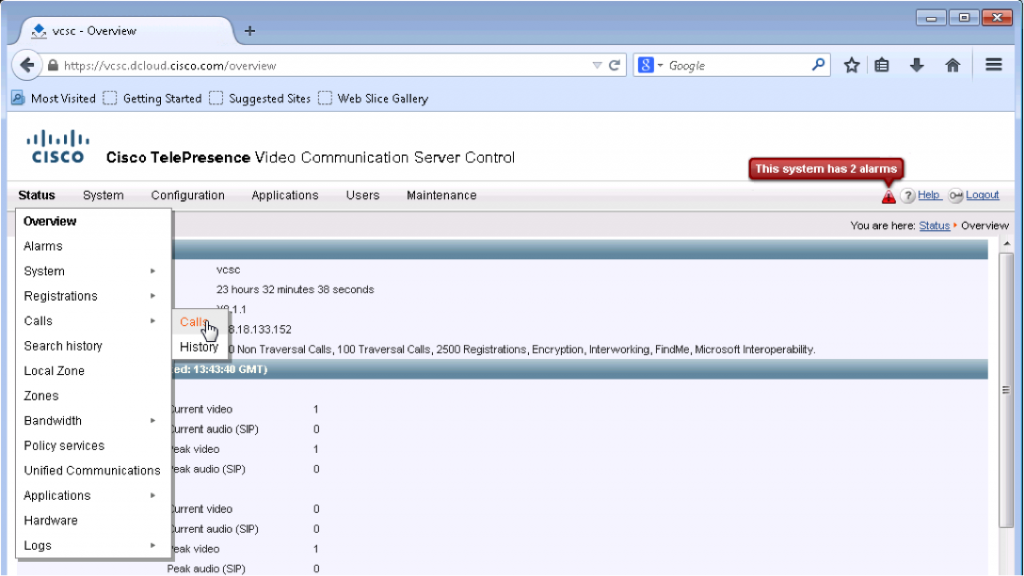Click the reload page icon
1024x576 pixels.
(x=615, y=65)
